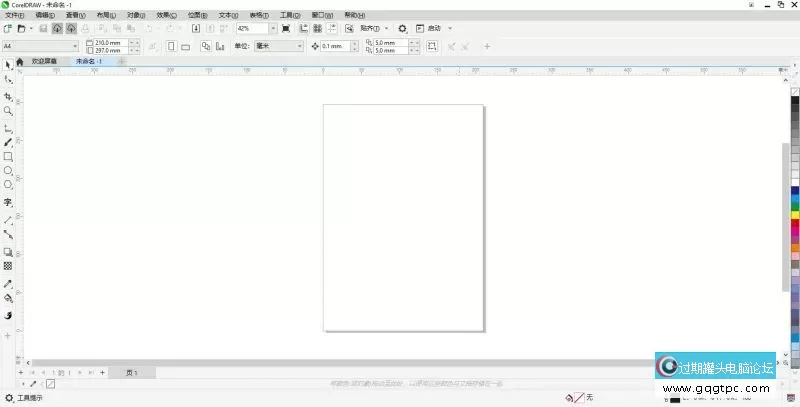Toggle the full-screen preview button
Screen dimensions: 800x407
[x=287, y=28]
